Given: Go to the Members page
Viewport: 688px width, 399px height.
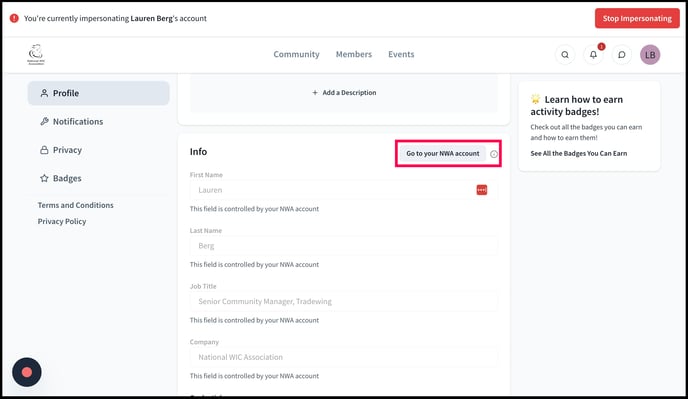Looking at the screenshot, I should tap(354, 54).
